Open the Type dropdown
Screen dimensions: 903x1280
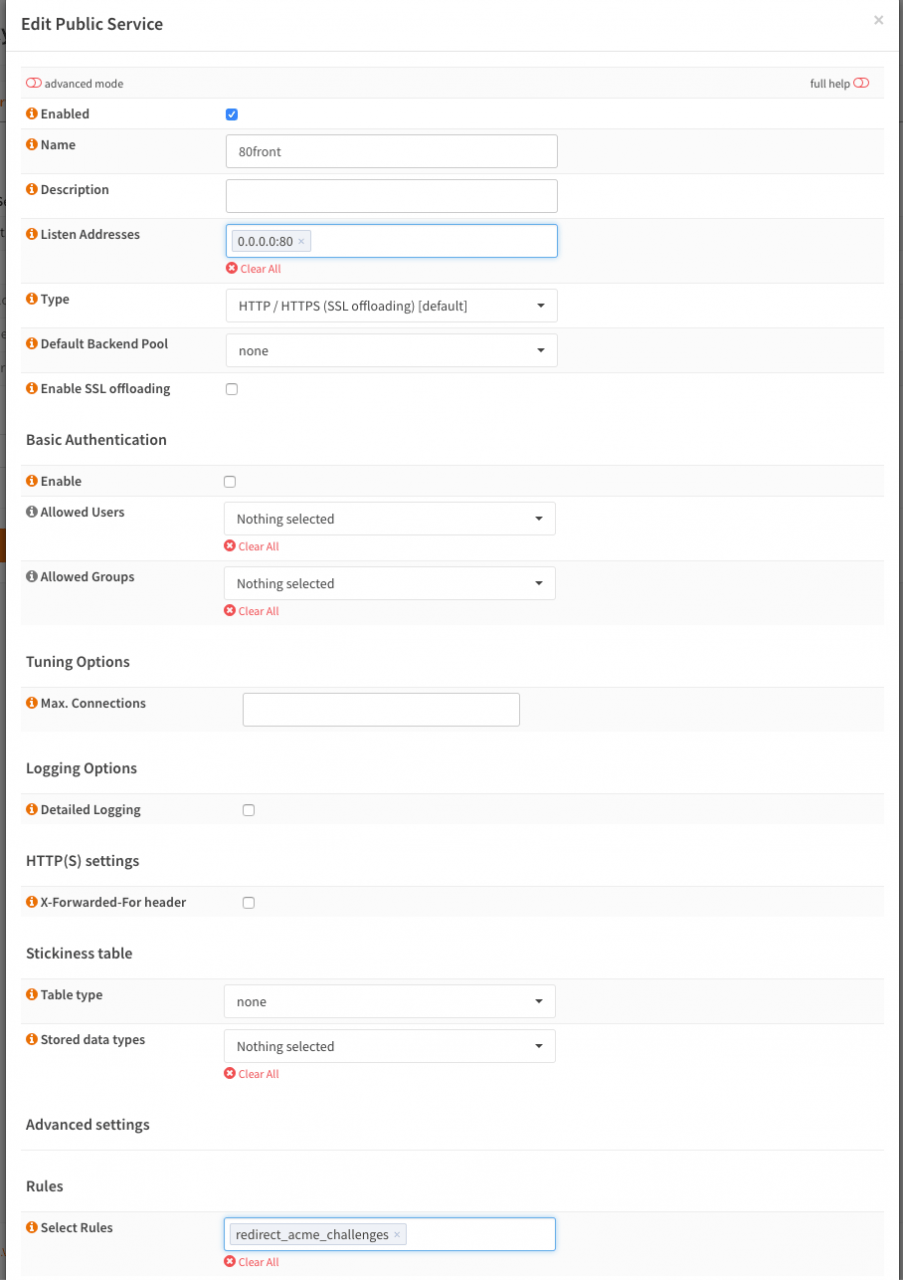click(x=391, y=306)
